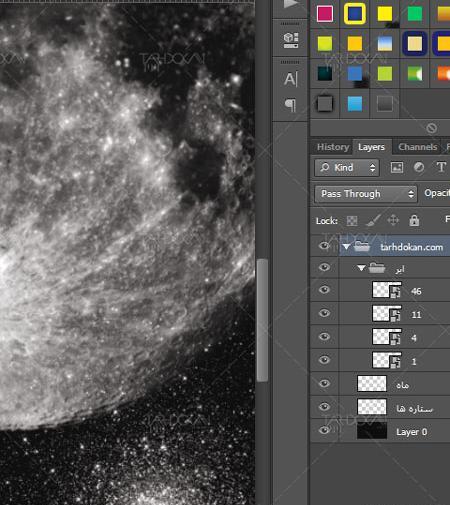450x505 pixels.
Task: Open the Character panel icon
Action: (290, 79)
